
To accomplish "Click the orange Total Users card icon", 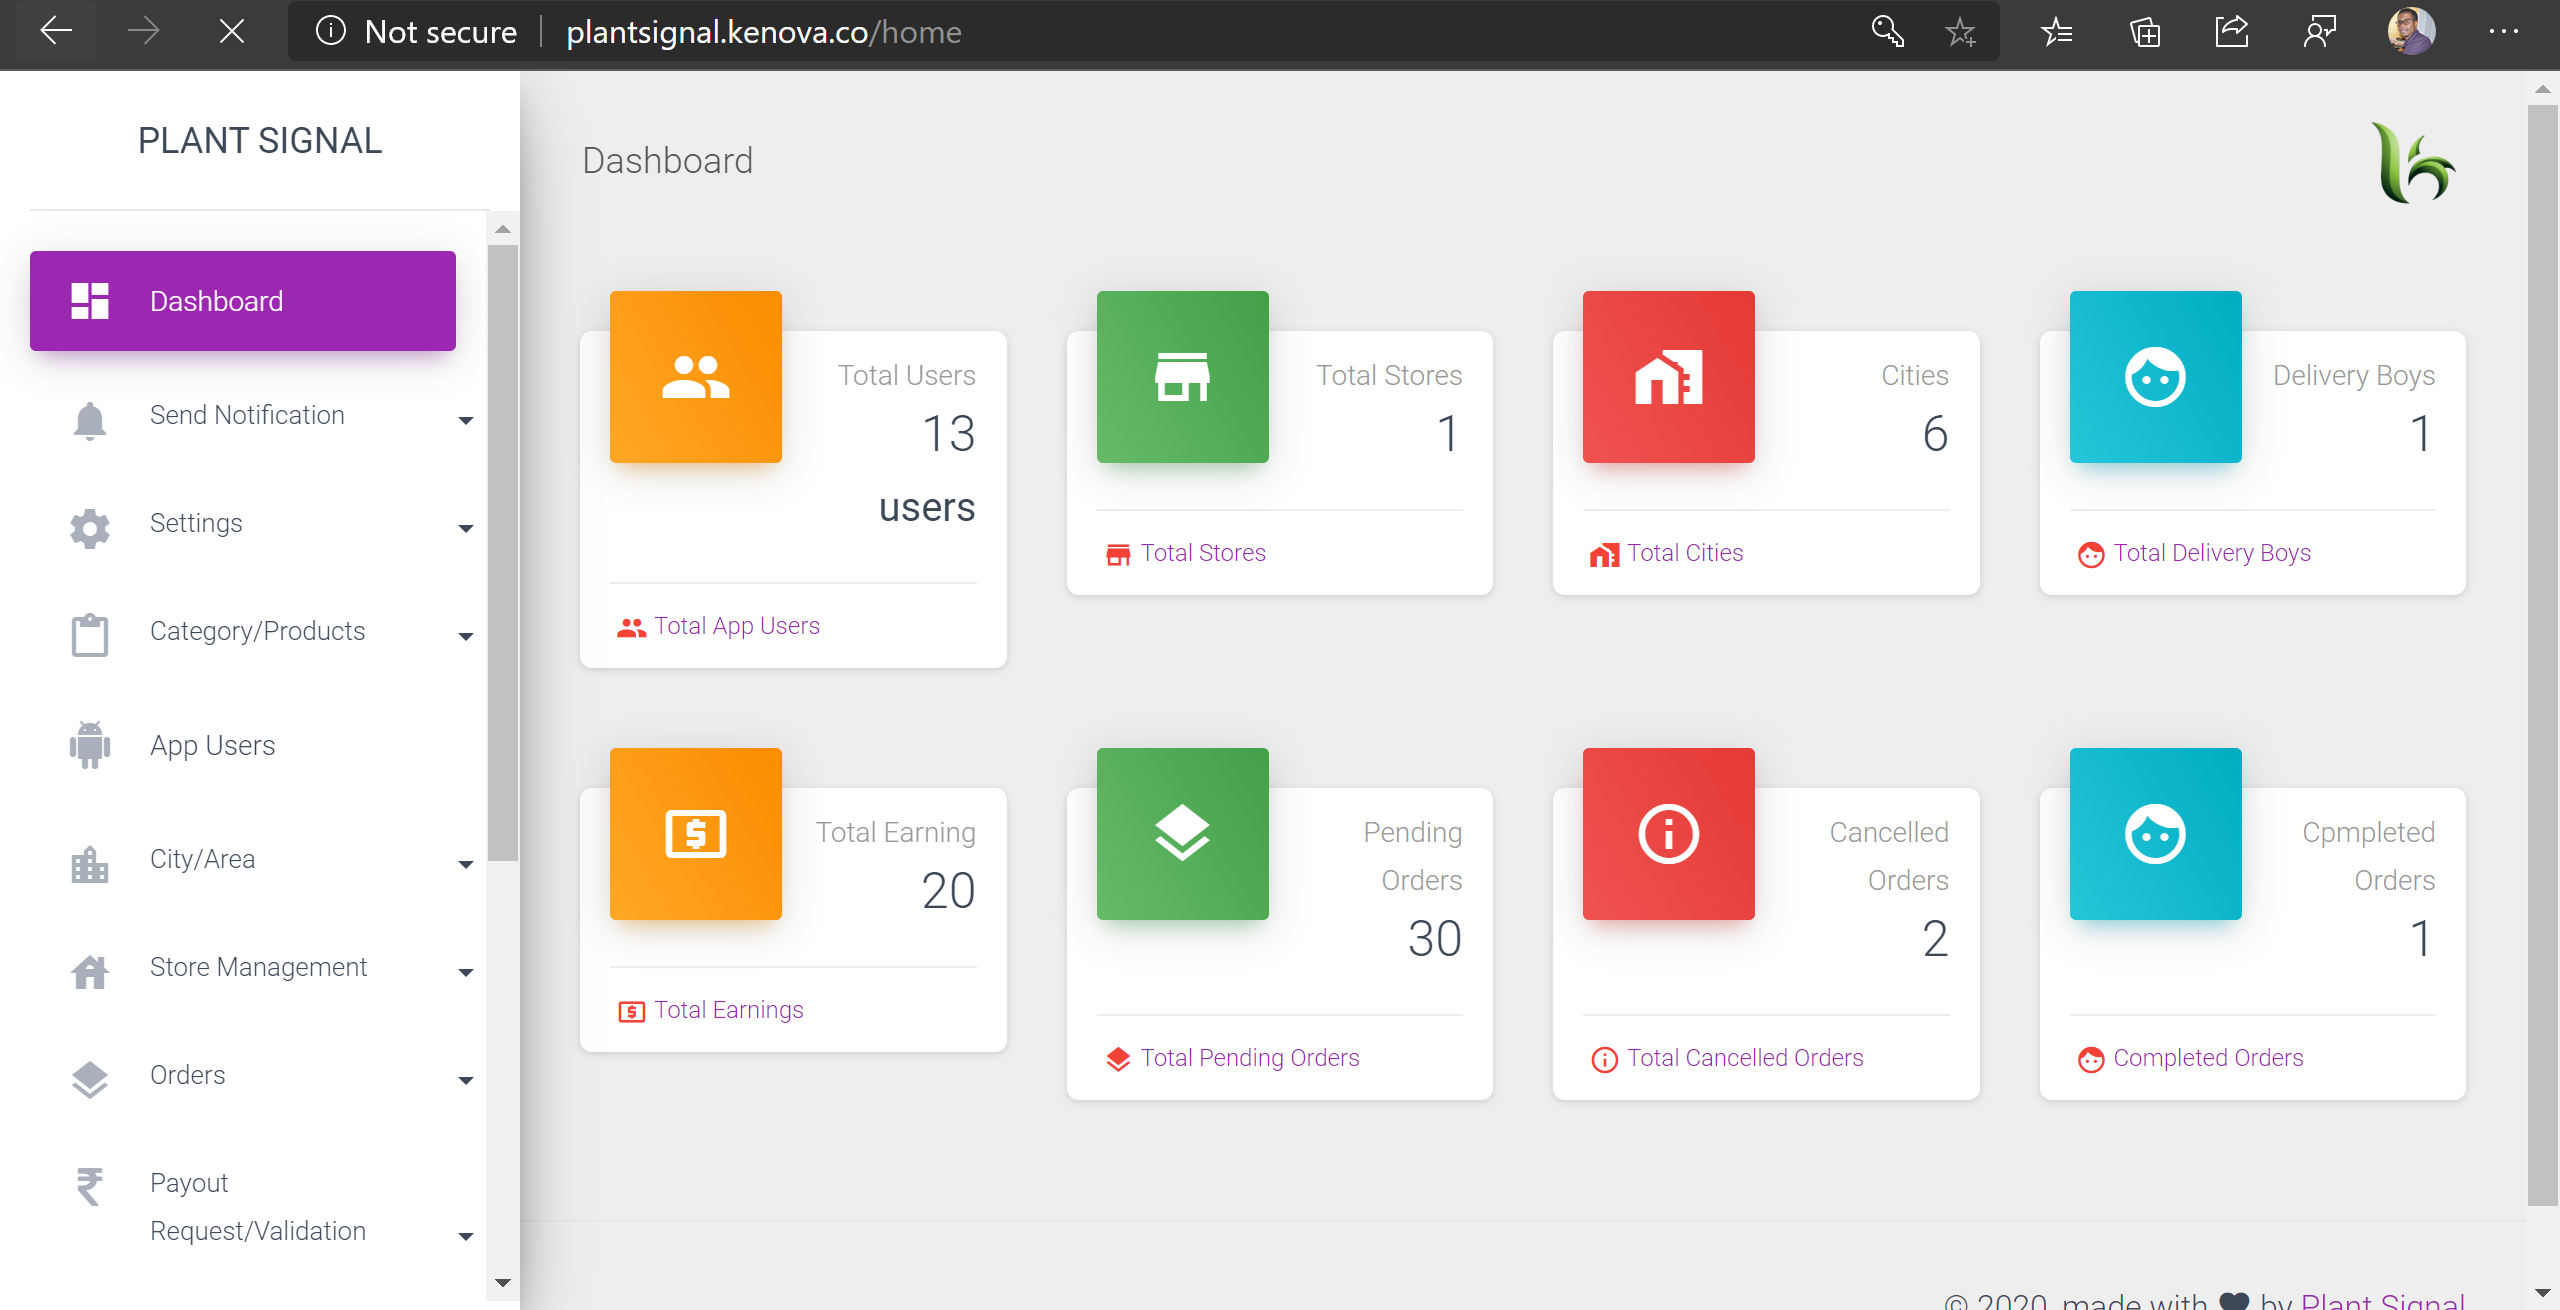I will [695, 377].
